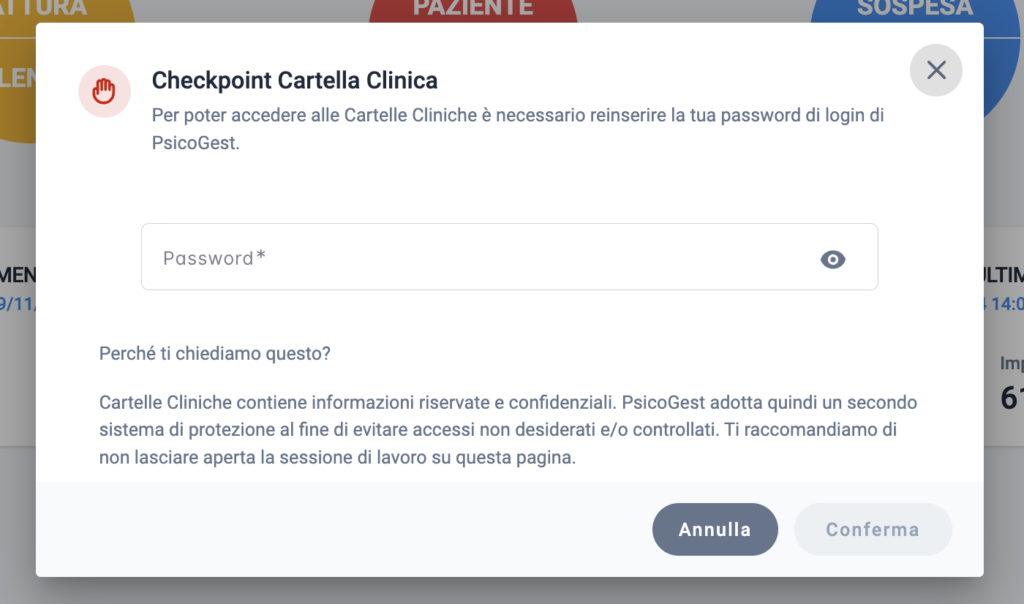Click the 'Imp' label at the right edge
This screenshot has height=604, width=1024.
[1012, 364]
